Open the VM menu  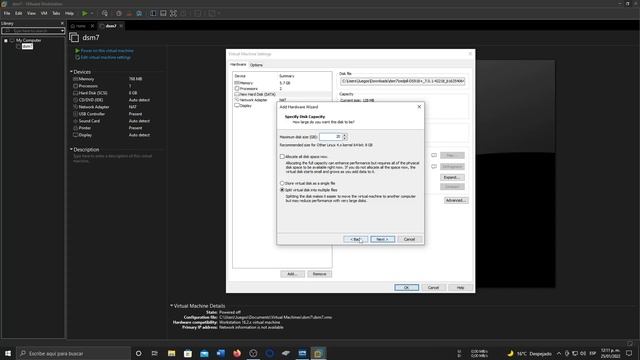click(44, 13)
